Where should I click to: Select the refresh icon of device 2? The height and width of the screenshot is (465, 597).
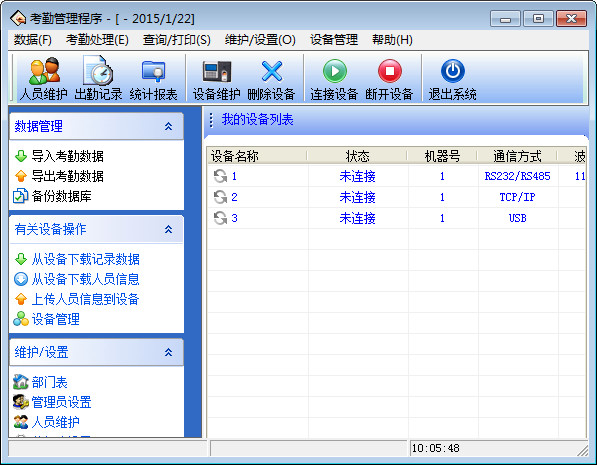tap(220, 197)
